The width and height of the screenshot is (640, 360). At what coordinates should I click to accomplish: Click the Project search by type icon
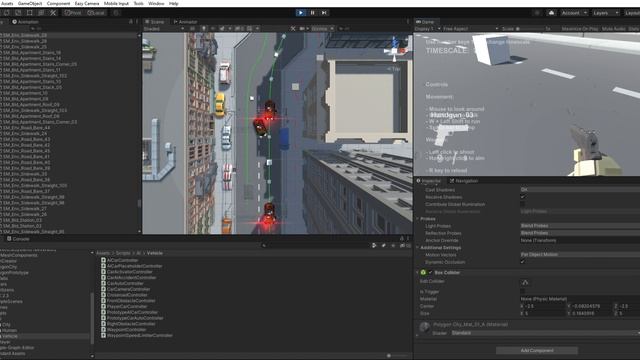pyautogui.click(x=374, y=245)
